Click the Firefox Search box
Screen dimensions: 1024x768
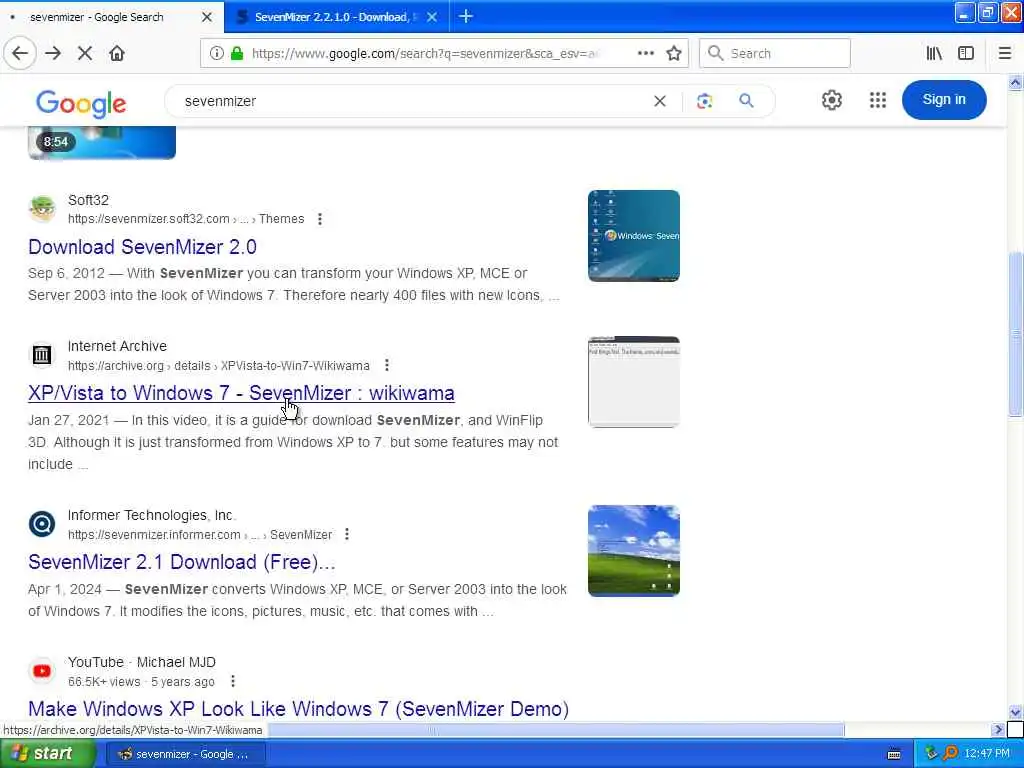point(775,53)
